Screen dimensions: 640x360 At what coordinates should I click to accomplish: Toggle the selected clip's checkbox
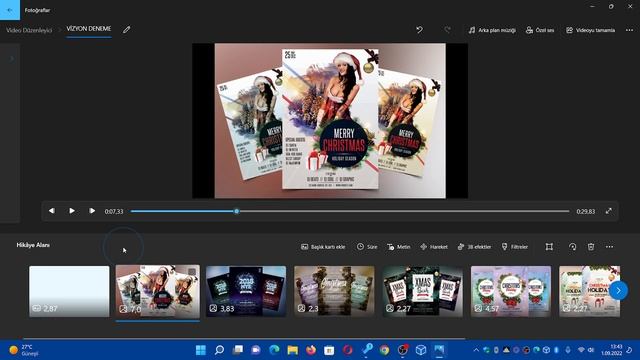click(x=192, y=272)
